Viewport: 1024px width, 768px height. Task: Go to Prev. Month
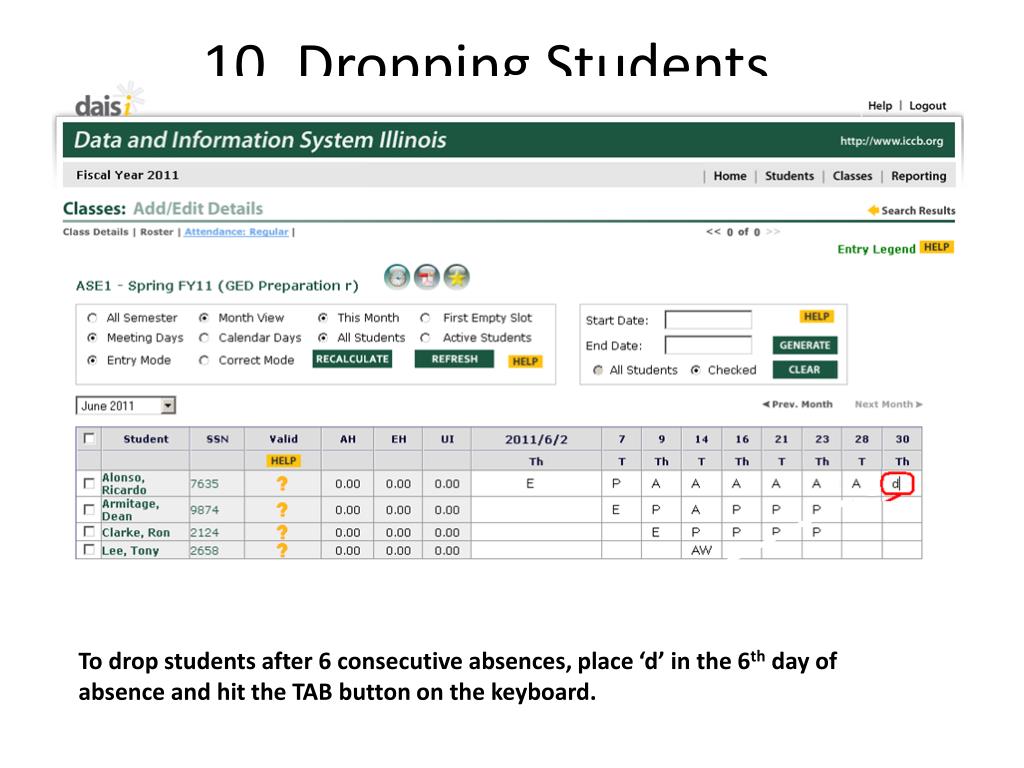pos(797,404)
